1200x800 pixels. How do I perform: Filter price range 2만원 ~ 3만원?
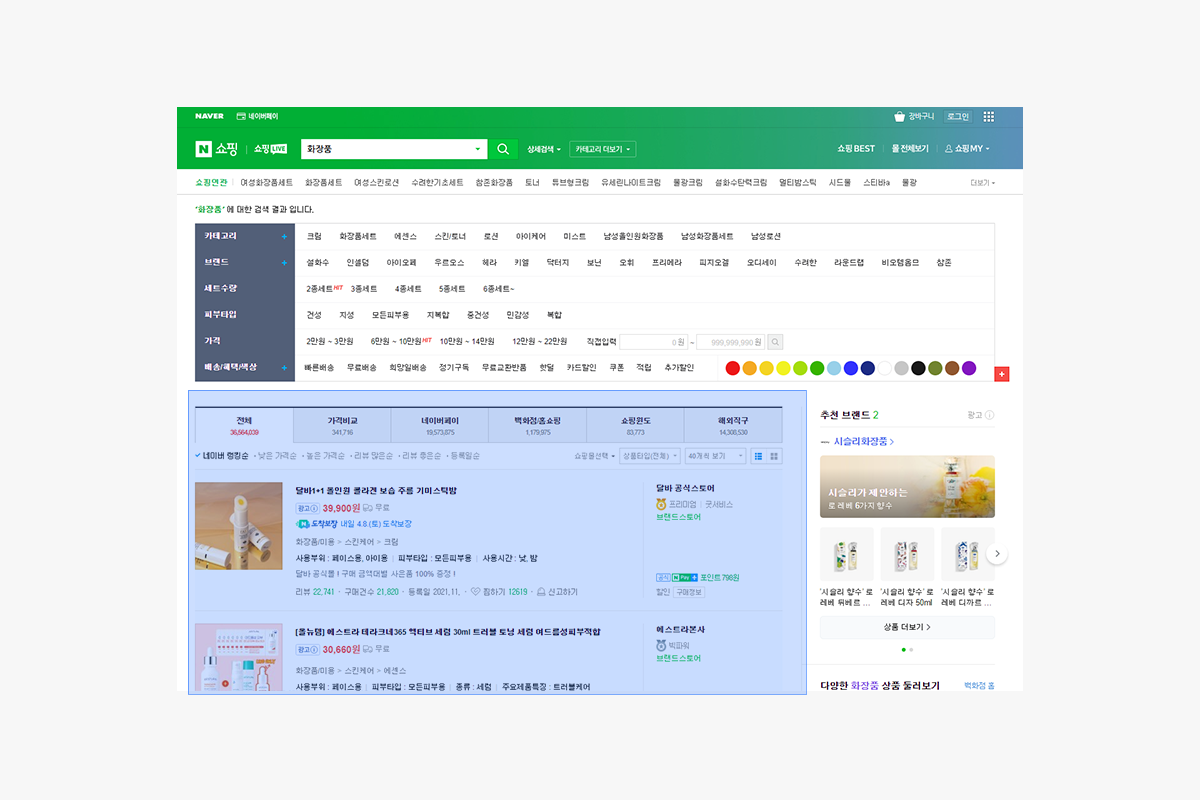(330, 342)
